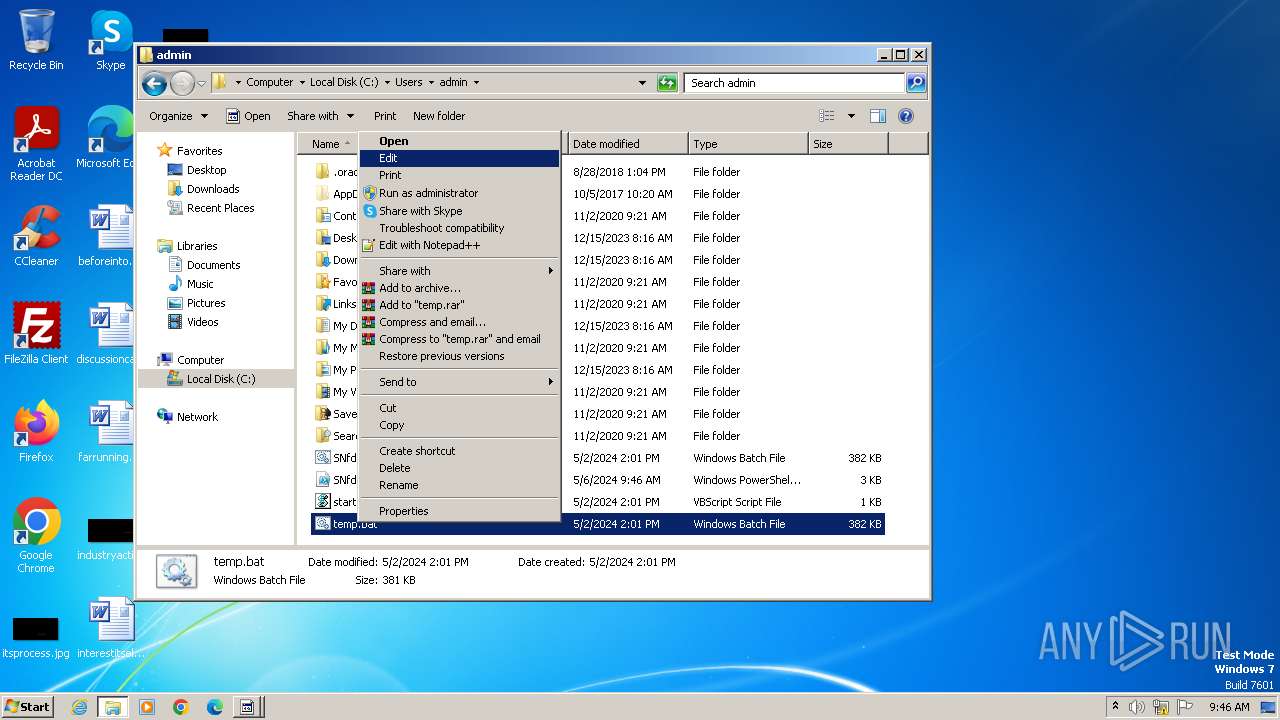Click the Back navigation arrow
The image size is (1280, 720).
(154, 83)
